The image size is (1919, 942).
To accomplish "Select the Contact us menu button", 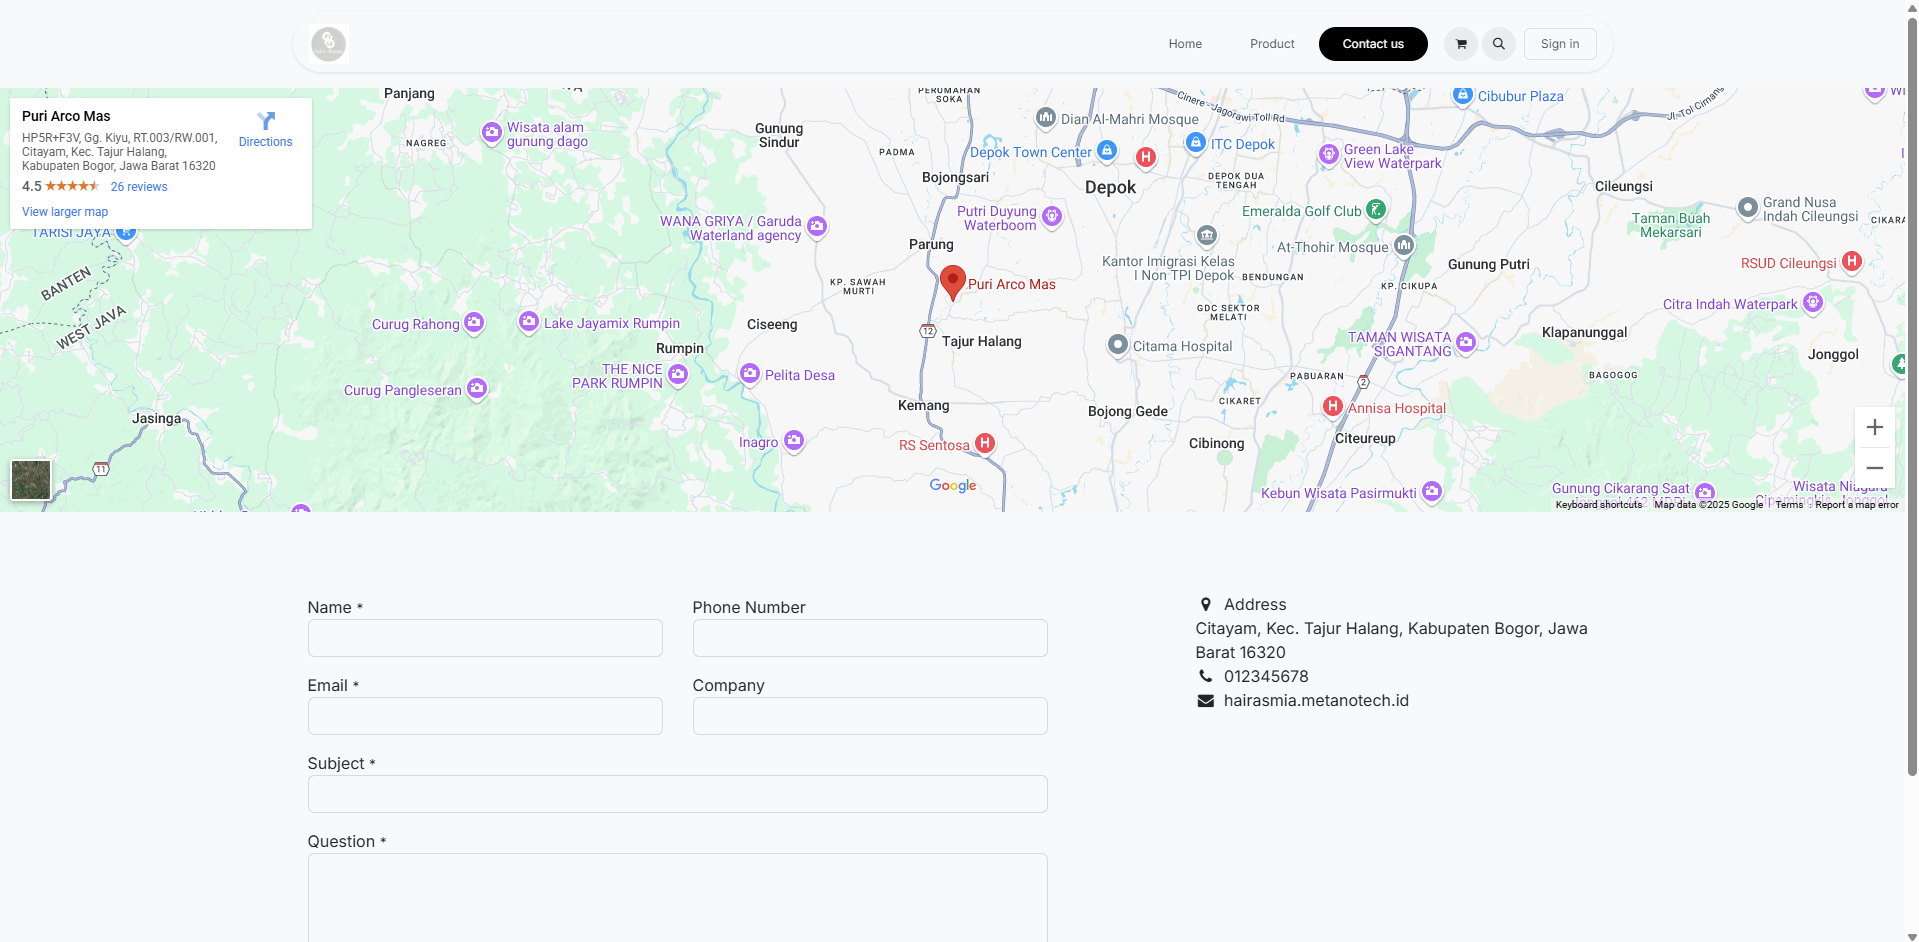I will click(1373, 44).
